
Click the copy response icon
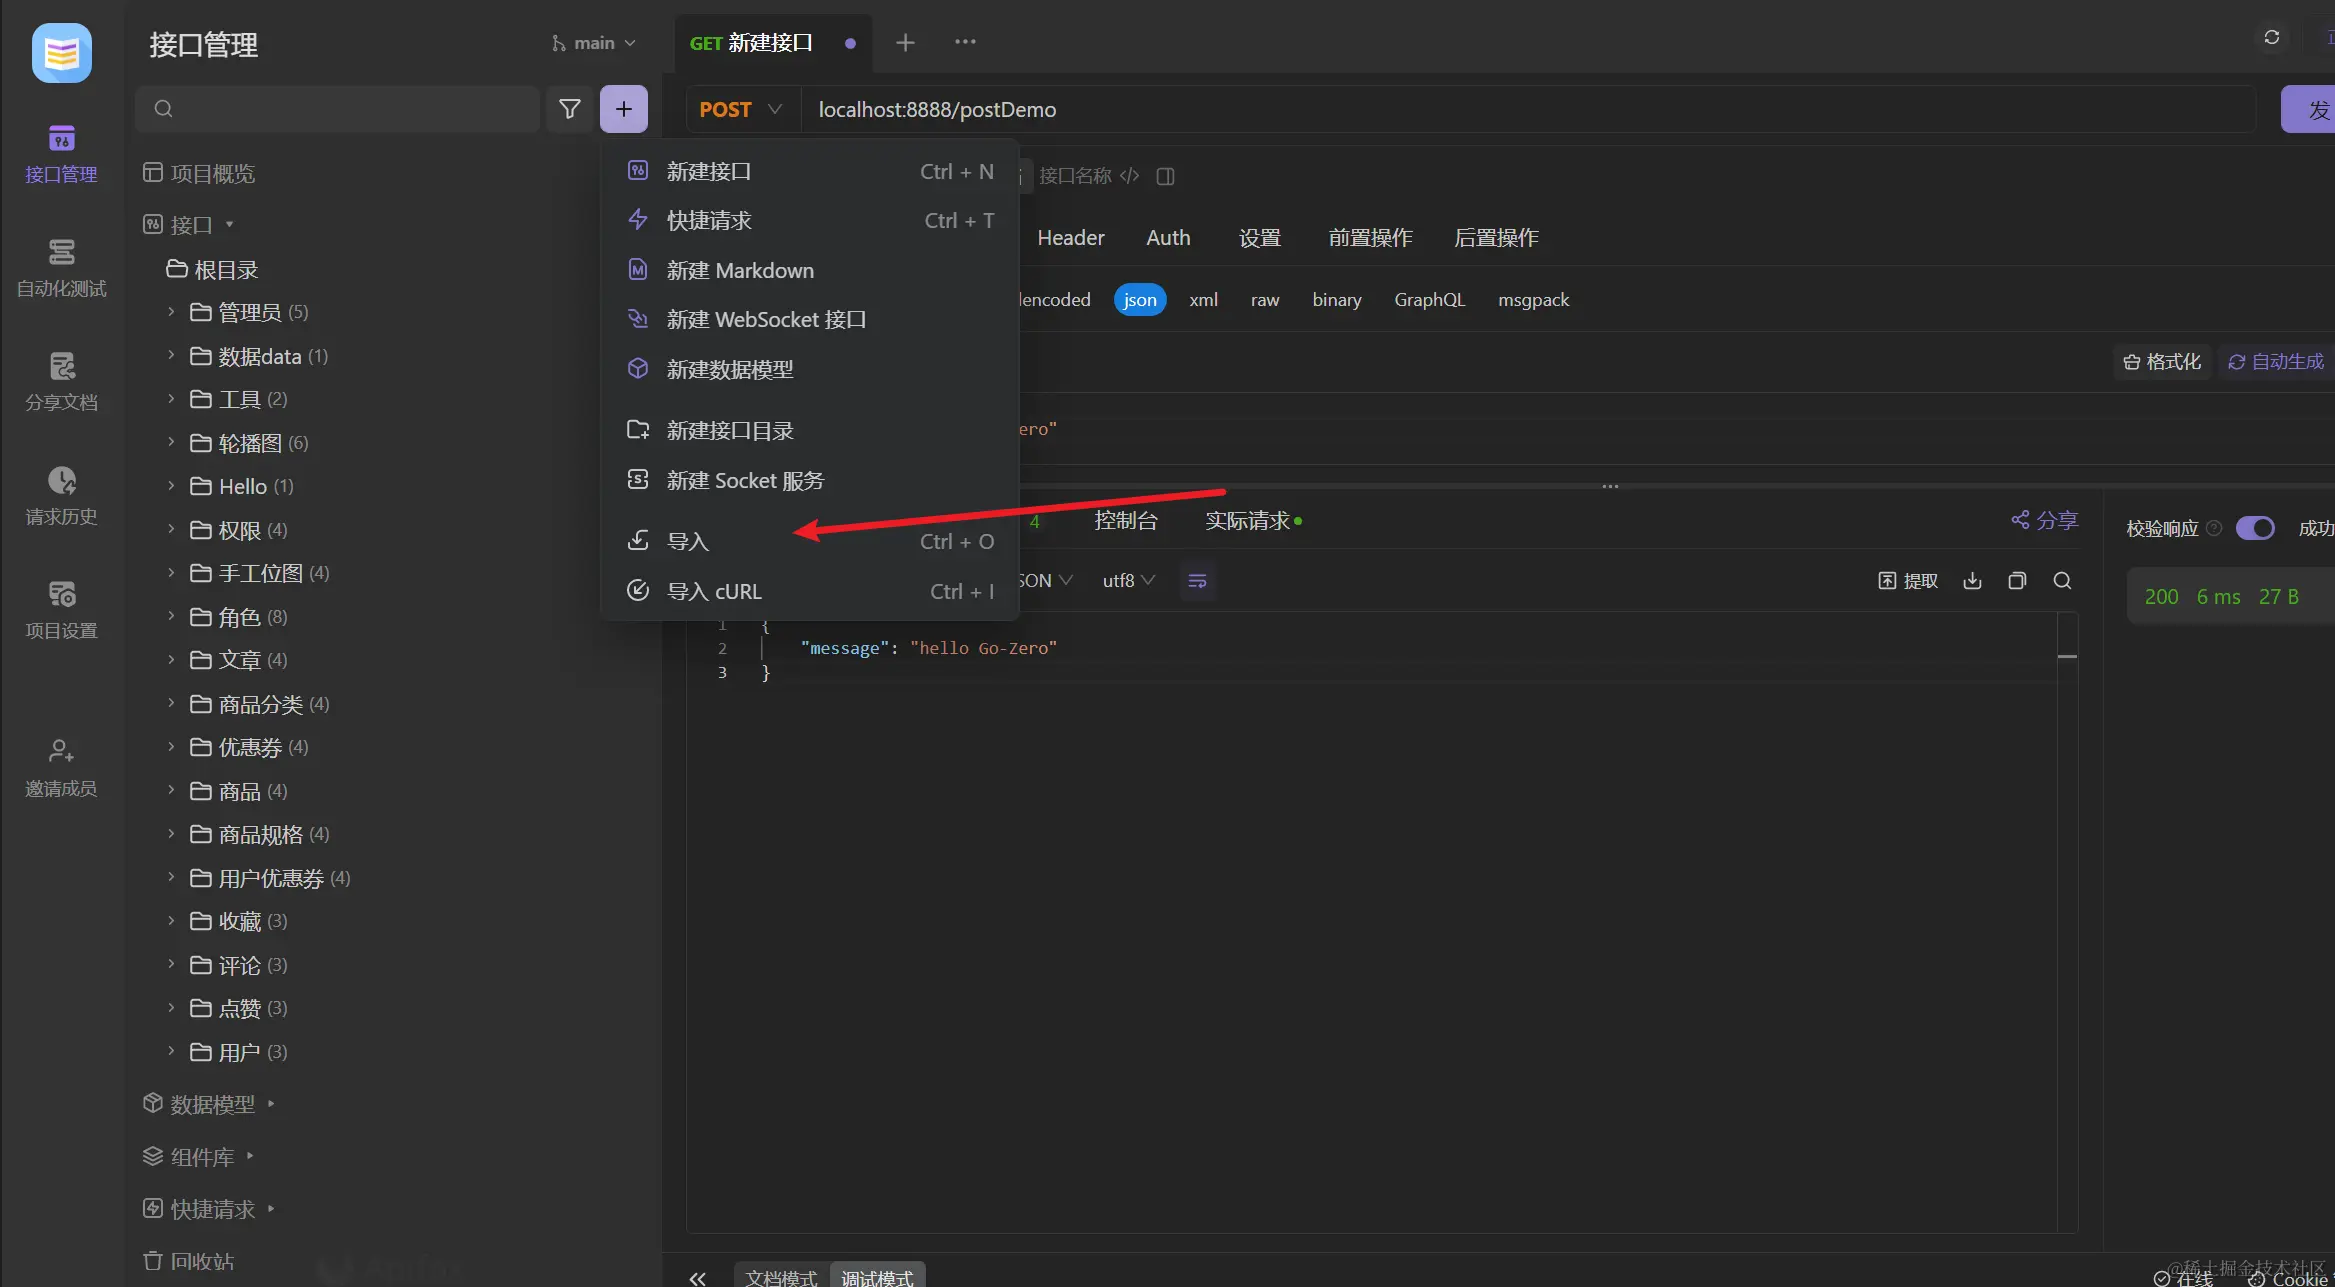click(x=2017, y=581)
